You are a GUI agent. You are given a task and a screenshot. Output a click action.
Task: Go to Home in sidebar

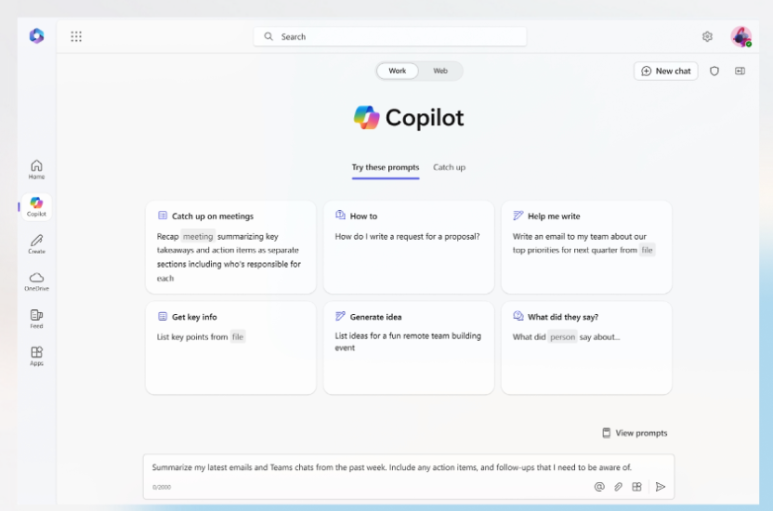tap(36, 169)
